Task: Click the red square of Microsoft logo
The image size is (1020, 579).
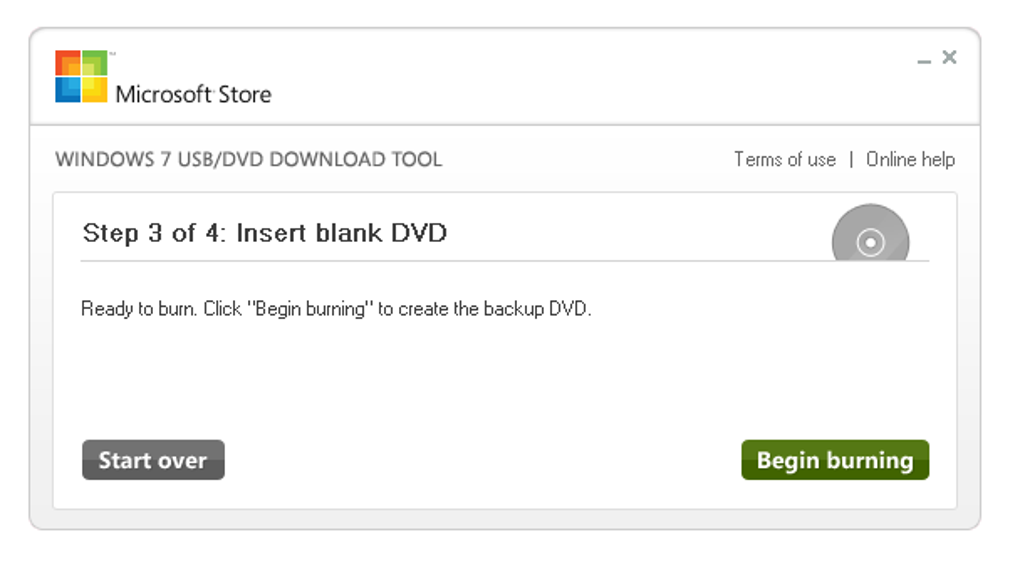Action: (67, 64)
